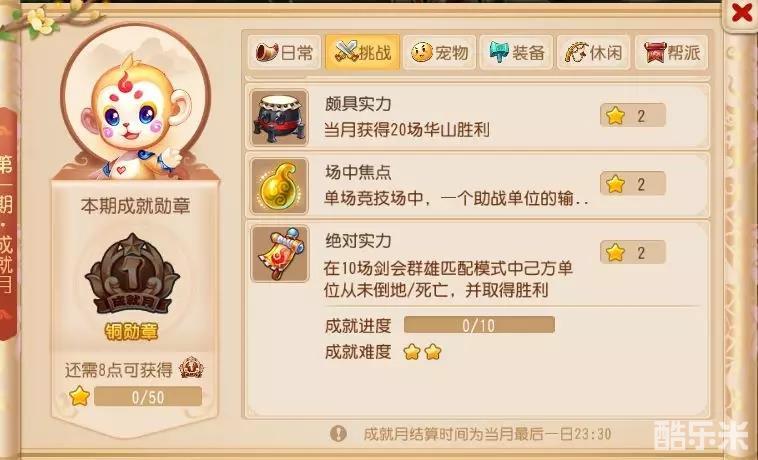Open the 装备 tab
This screenshot has width=758, height=460.
tap(516, 53)
